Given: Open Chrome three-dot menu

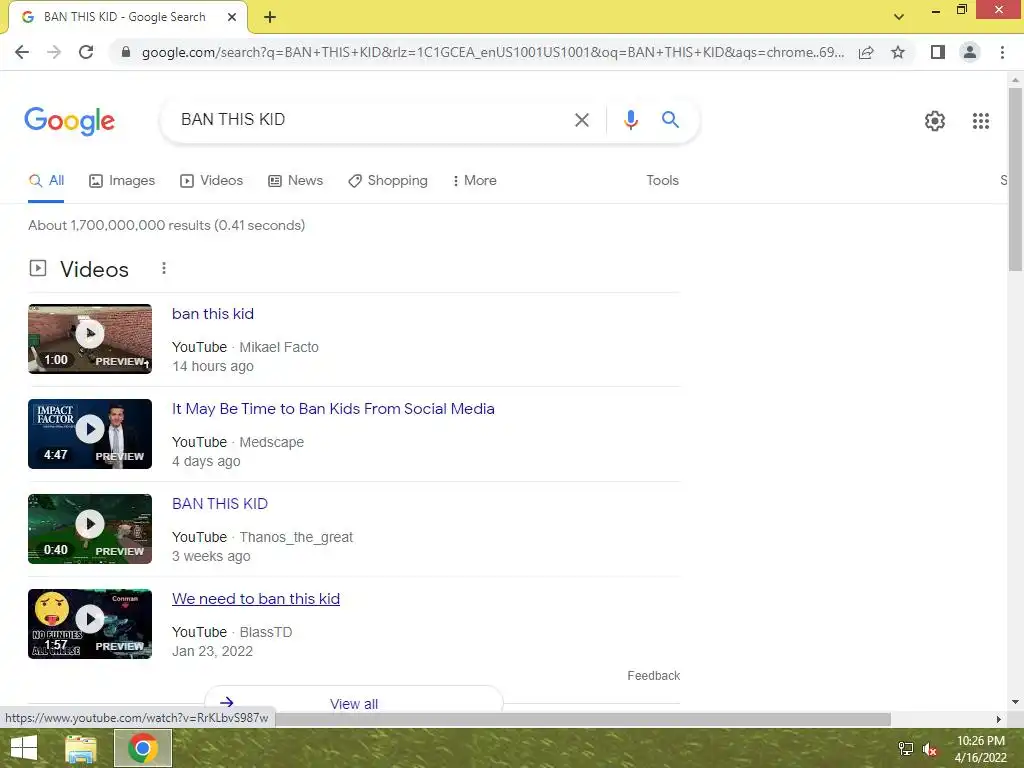Looking at the screenshot, I should [1002, 52].
